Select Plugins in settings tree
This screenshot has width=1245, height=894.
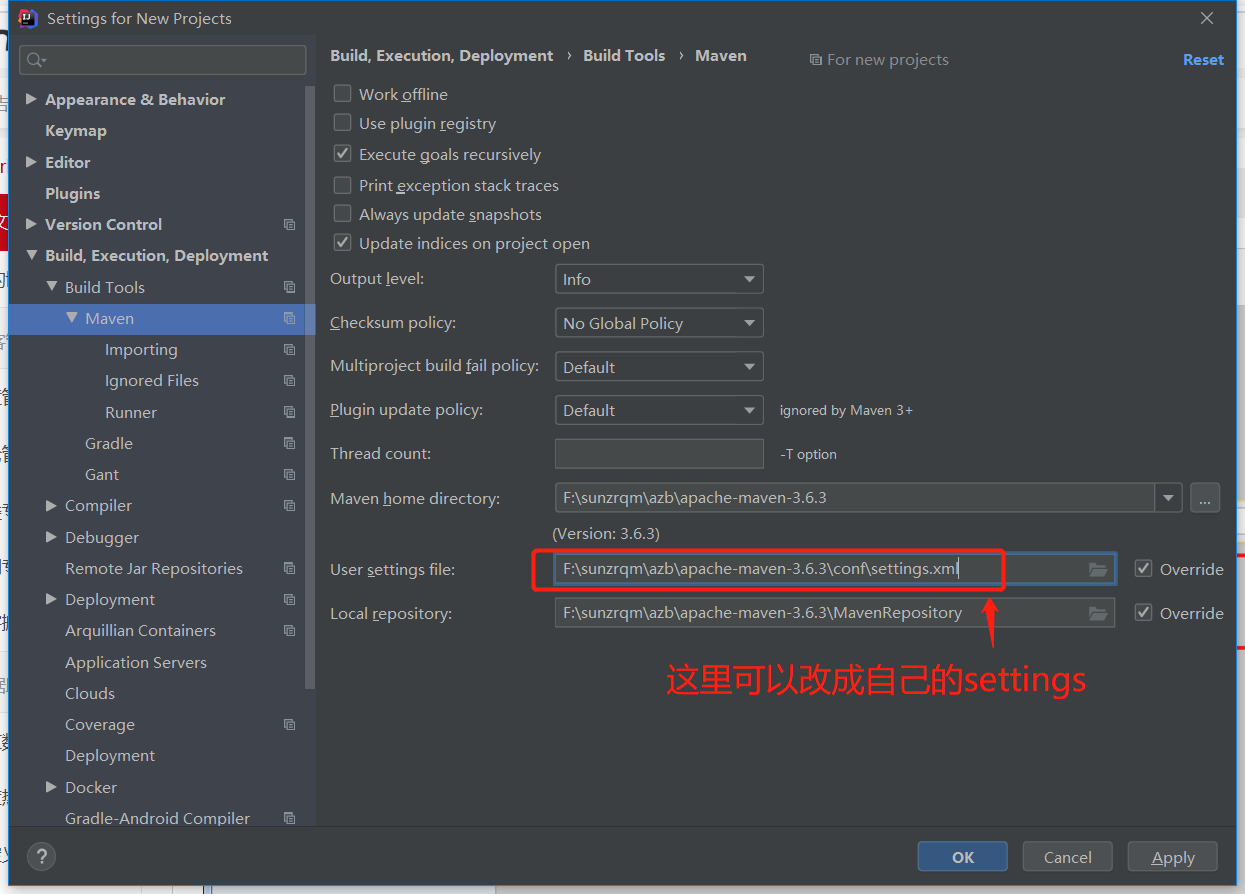tap(73, 193)
